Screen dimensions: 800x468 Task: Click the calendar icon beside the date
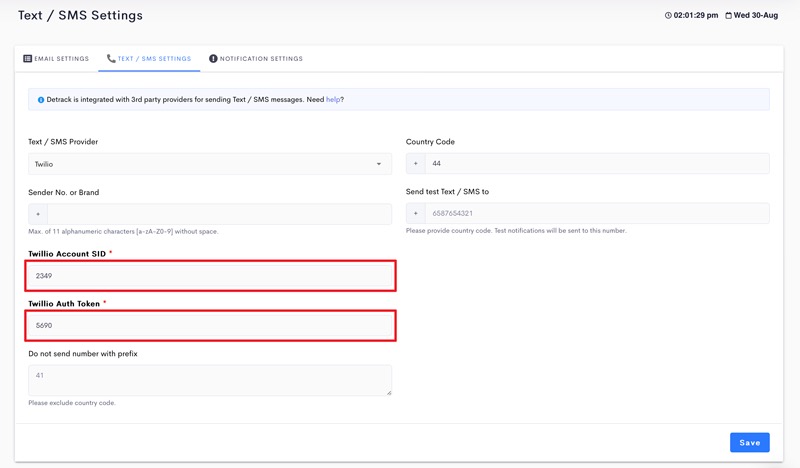coord(729,15)
